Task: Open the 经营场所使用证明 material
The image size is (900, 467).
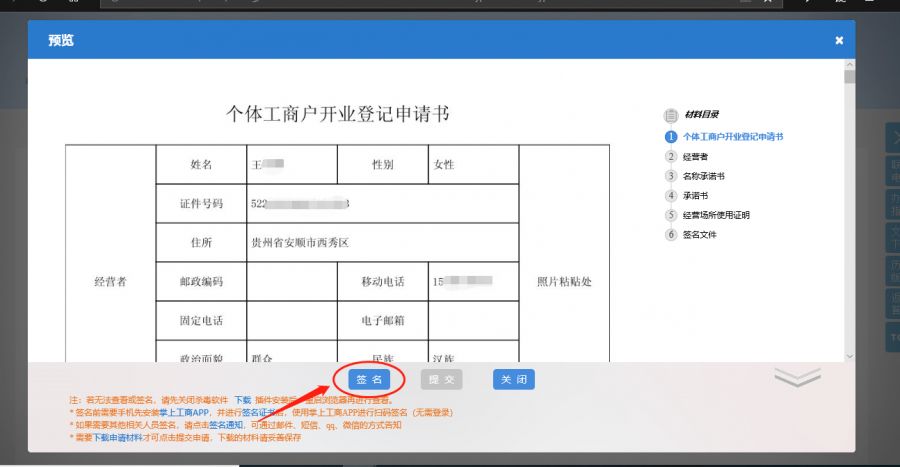Action: click(x=716, y=215)
